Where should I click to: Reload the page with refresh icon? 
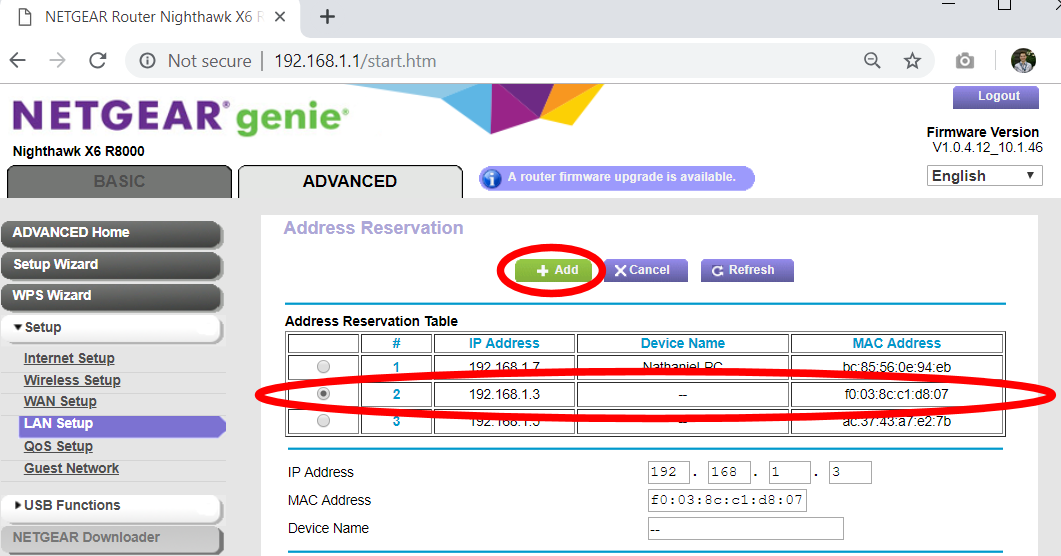coord(97,61)
